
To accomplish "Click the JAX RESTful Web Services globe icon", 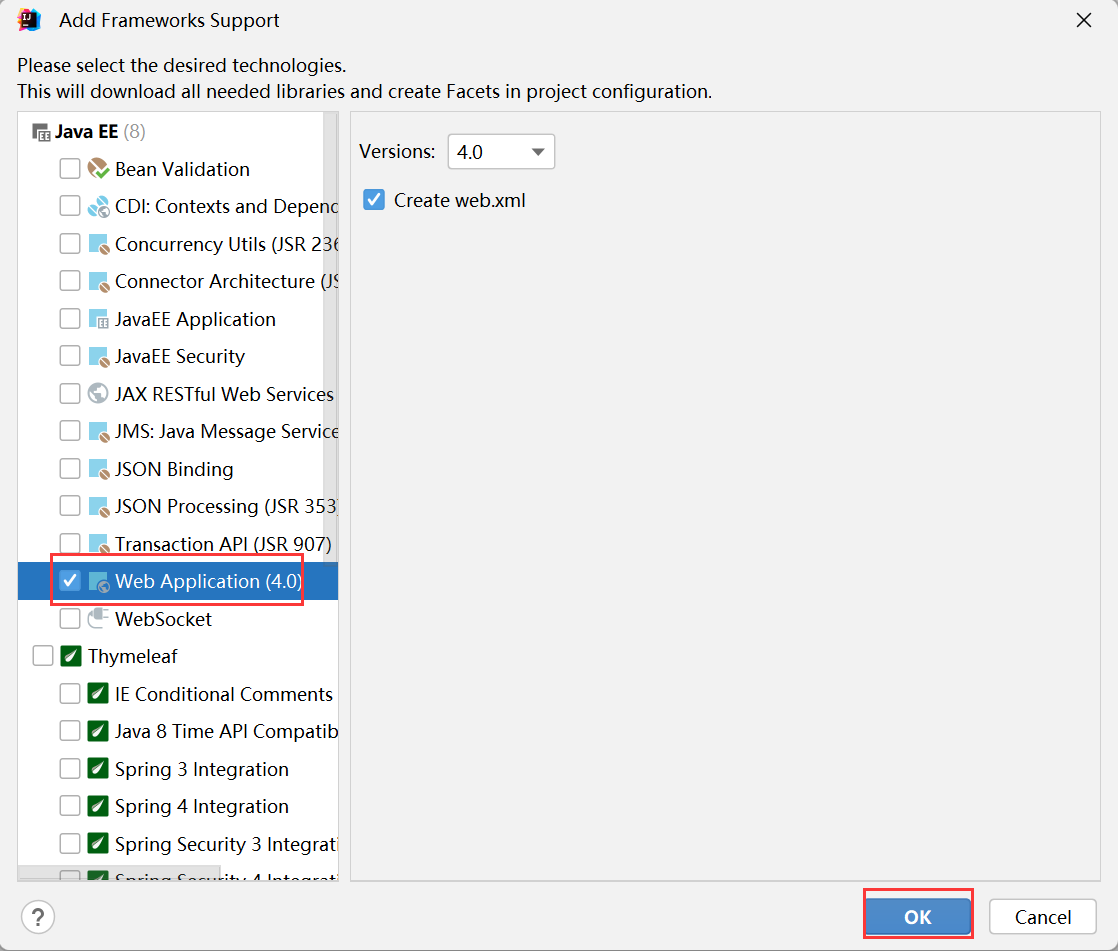I will point(98,394).
